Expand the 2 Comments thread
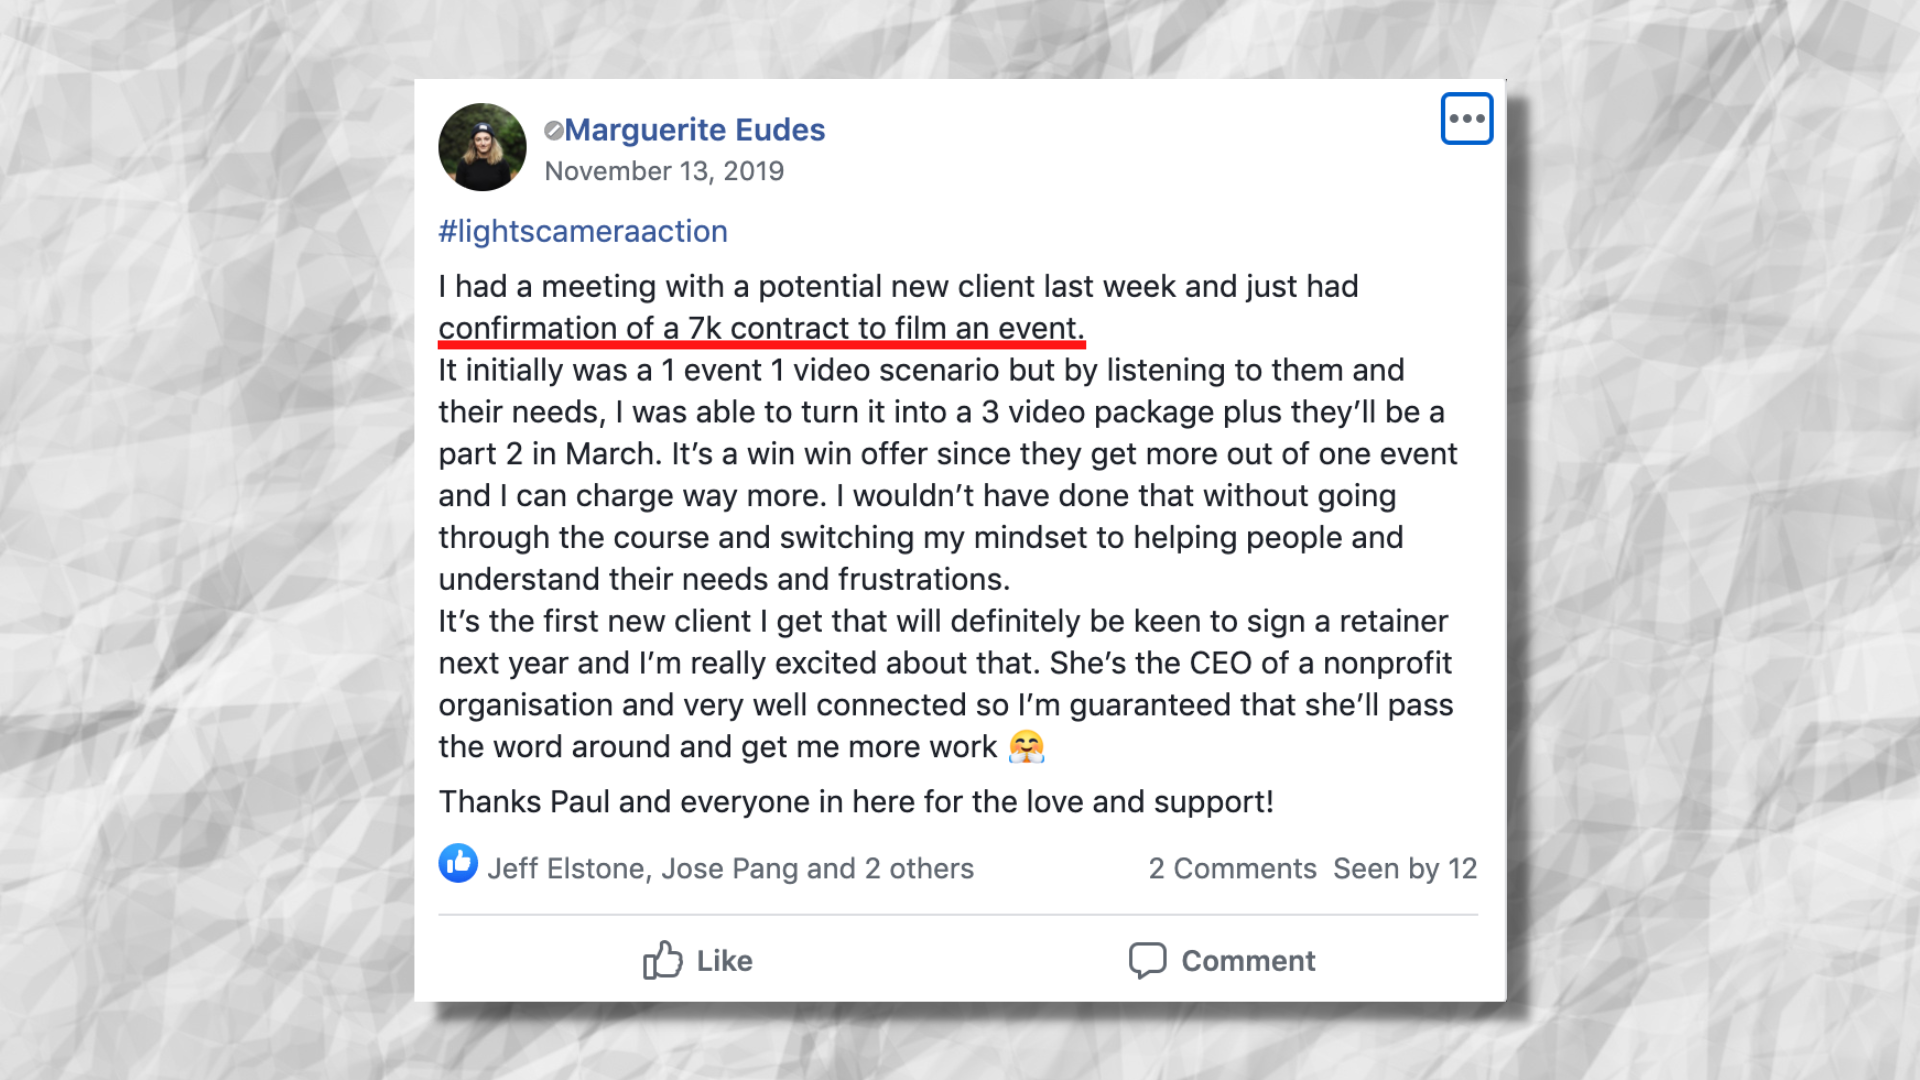 point(1232,869)
